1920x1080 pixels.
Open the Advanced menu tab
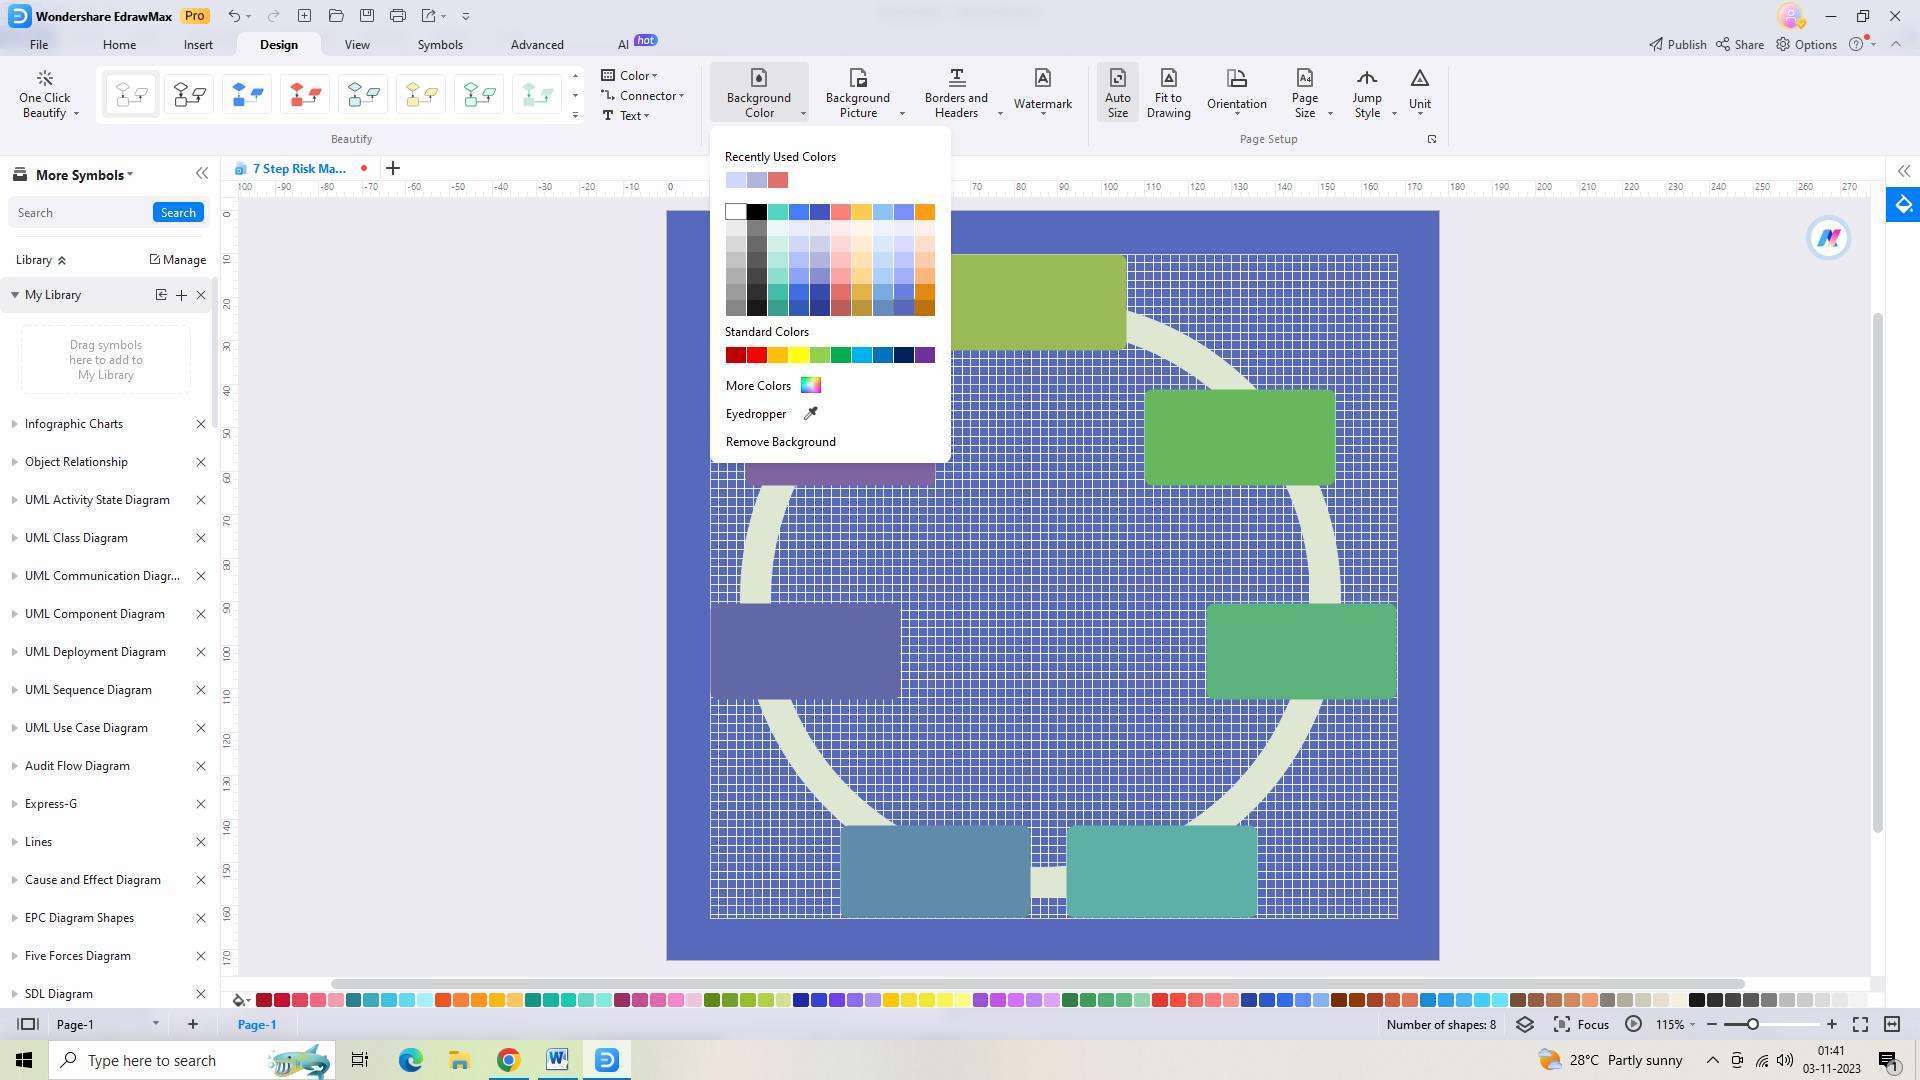click(x=537, y=44)
